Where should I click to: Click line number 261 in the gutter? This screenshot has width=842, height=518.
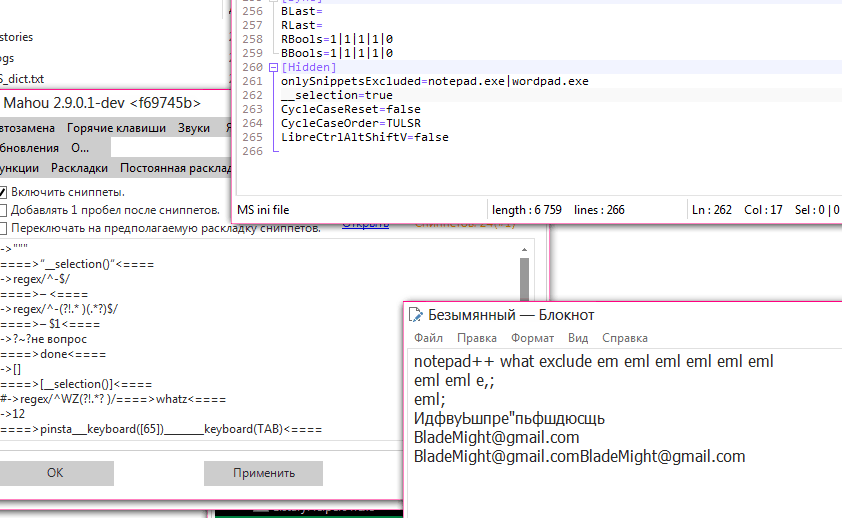click(252, 81)
